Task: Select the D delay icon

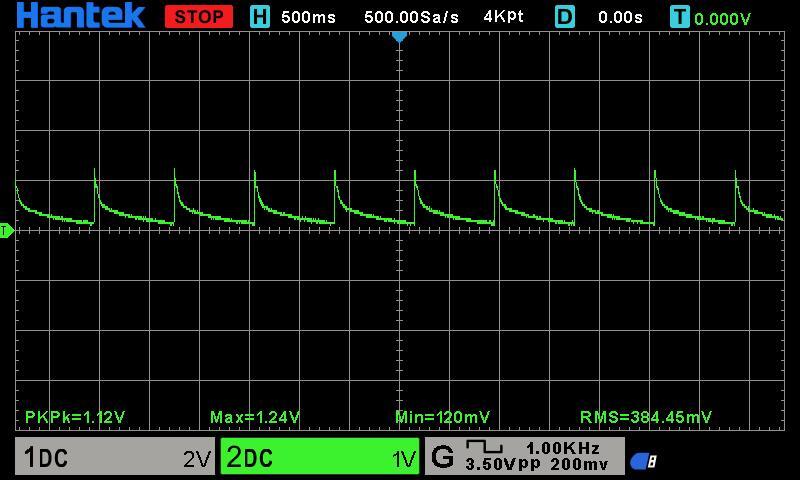Action: tap(565, 17)
